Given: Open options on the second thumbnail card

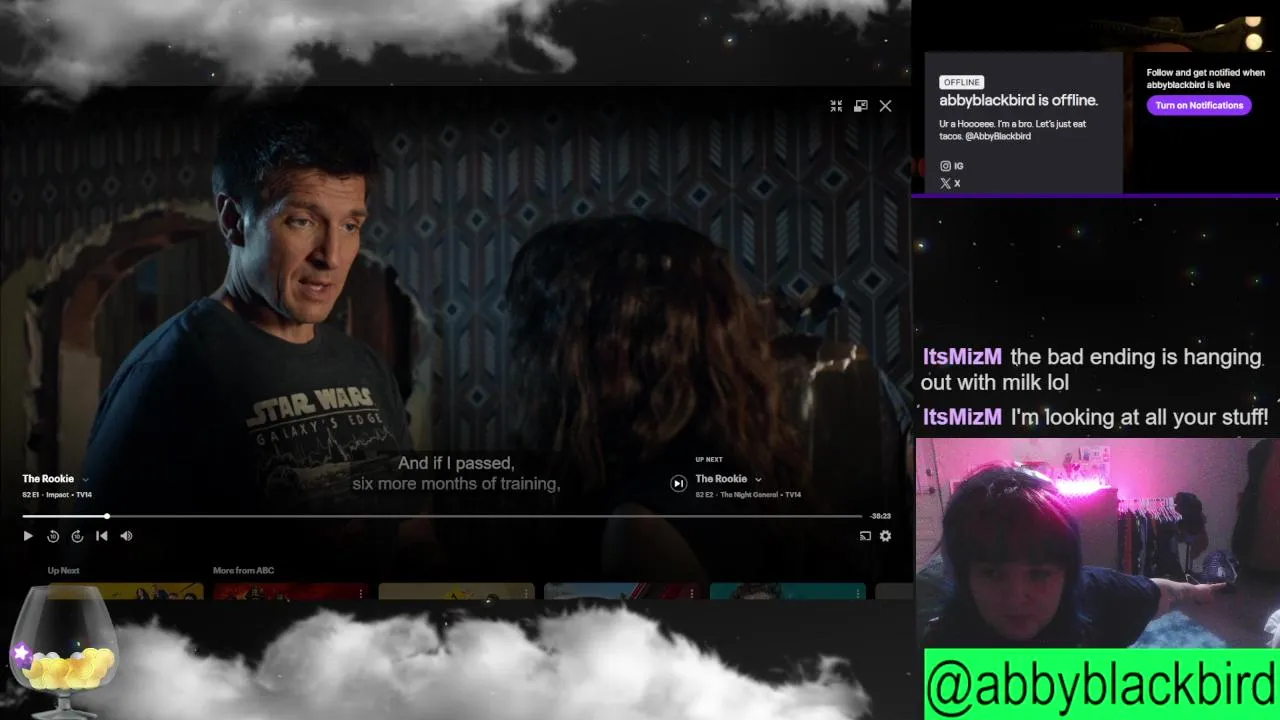Looking at the screenshot, I should (x=361, y=593).
